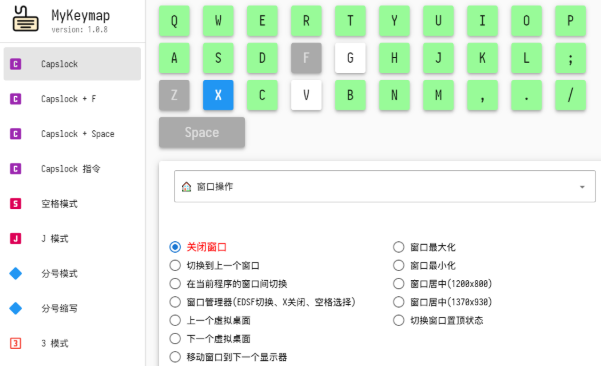
Task: Click the purple icon next to Capslock + Space
Action: 15,134
